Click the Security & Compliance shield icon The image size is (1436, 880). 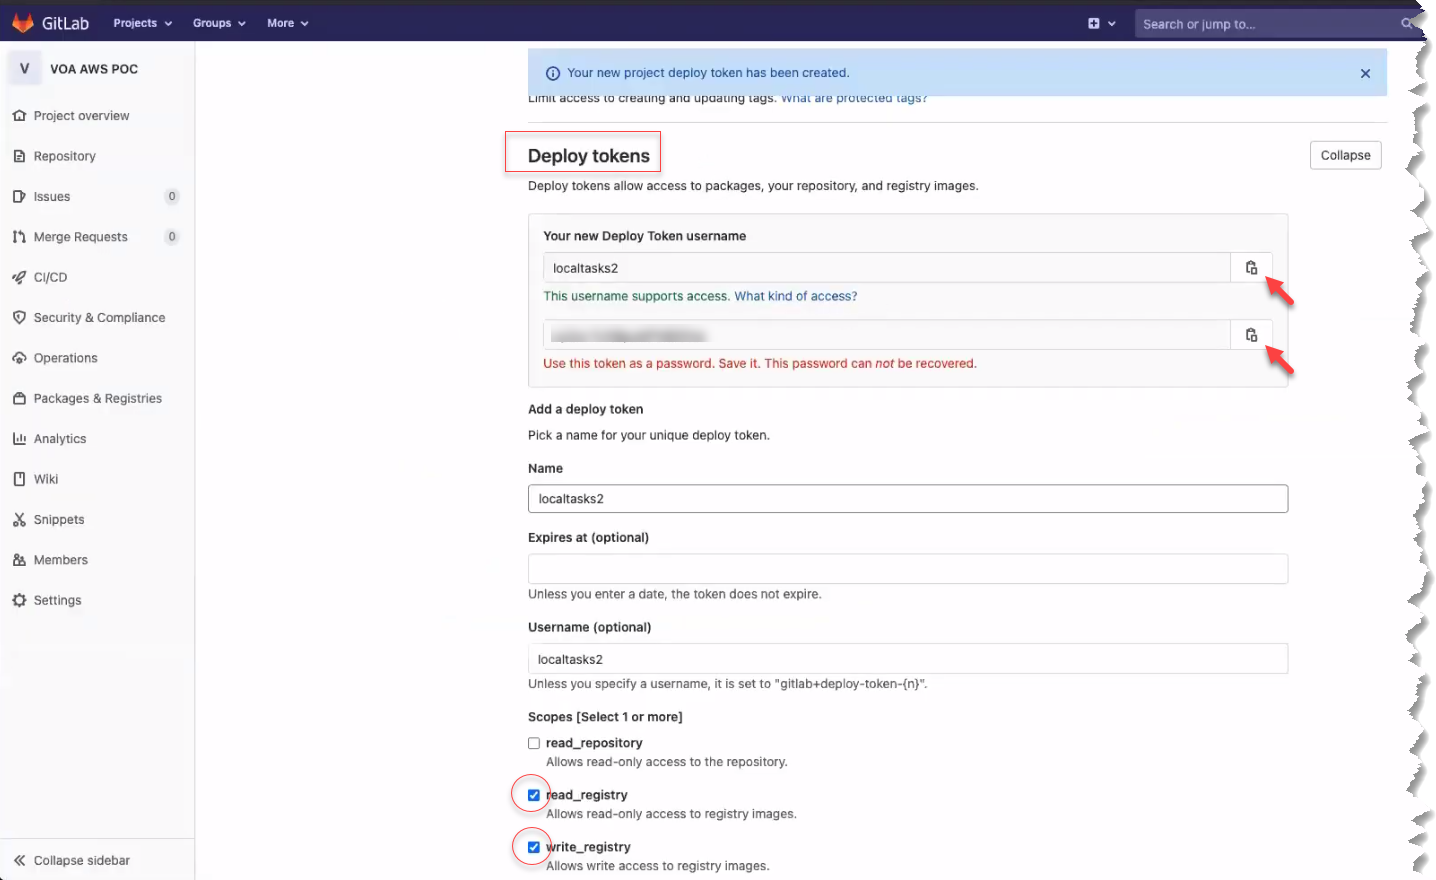coord(19,317)
